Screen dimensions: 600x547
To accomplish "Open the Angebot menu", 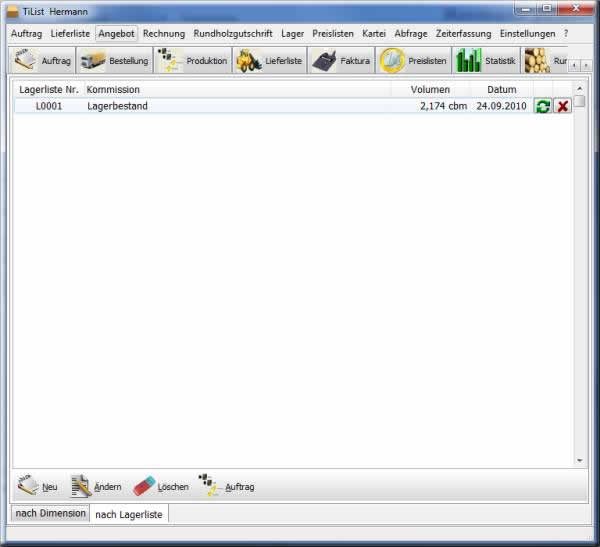I will [x=116, y=34].
